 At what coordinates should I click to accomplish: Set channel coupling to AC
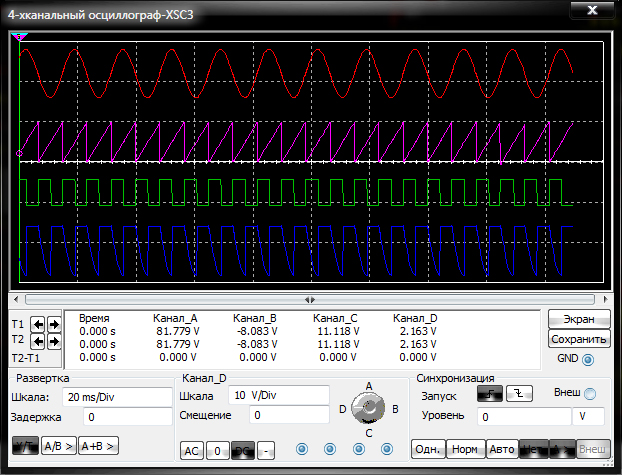pyautogui.click(x=192, y=451)
